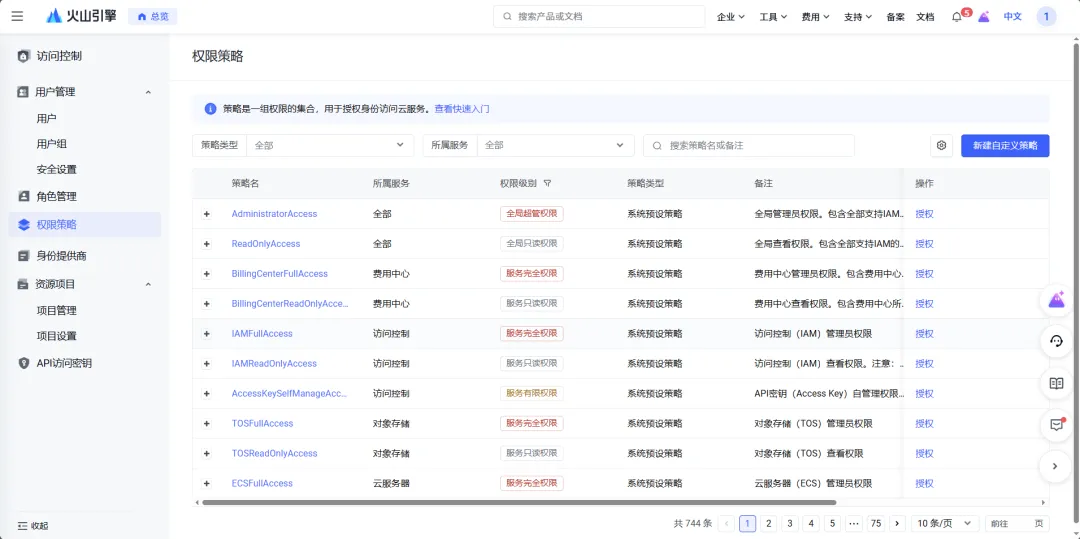Click the API访问密钥 shield icon
This screenshot has width=1080, height=539.
pyautogui.click(x=24, y=363)
